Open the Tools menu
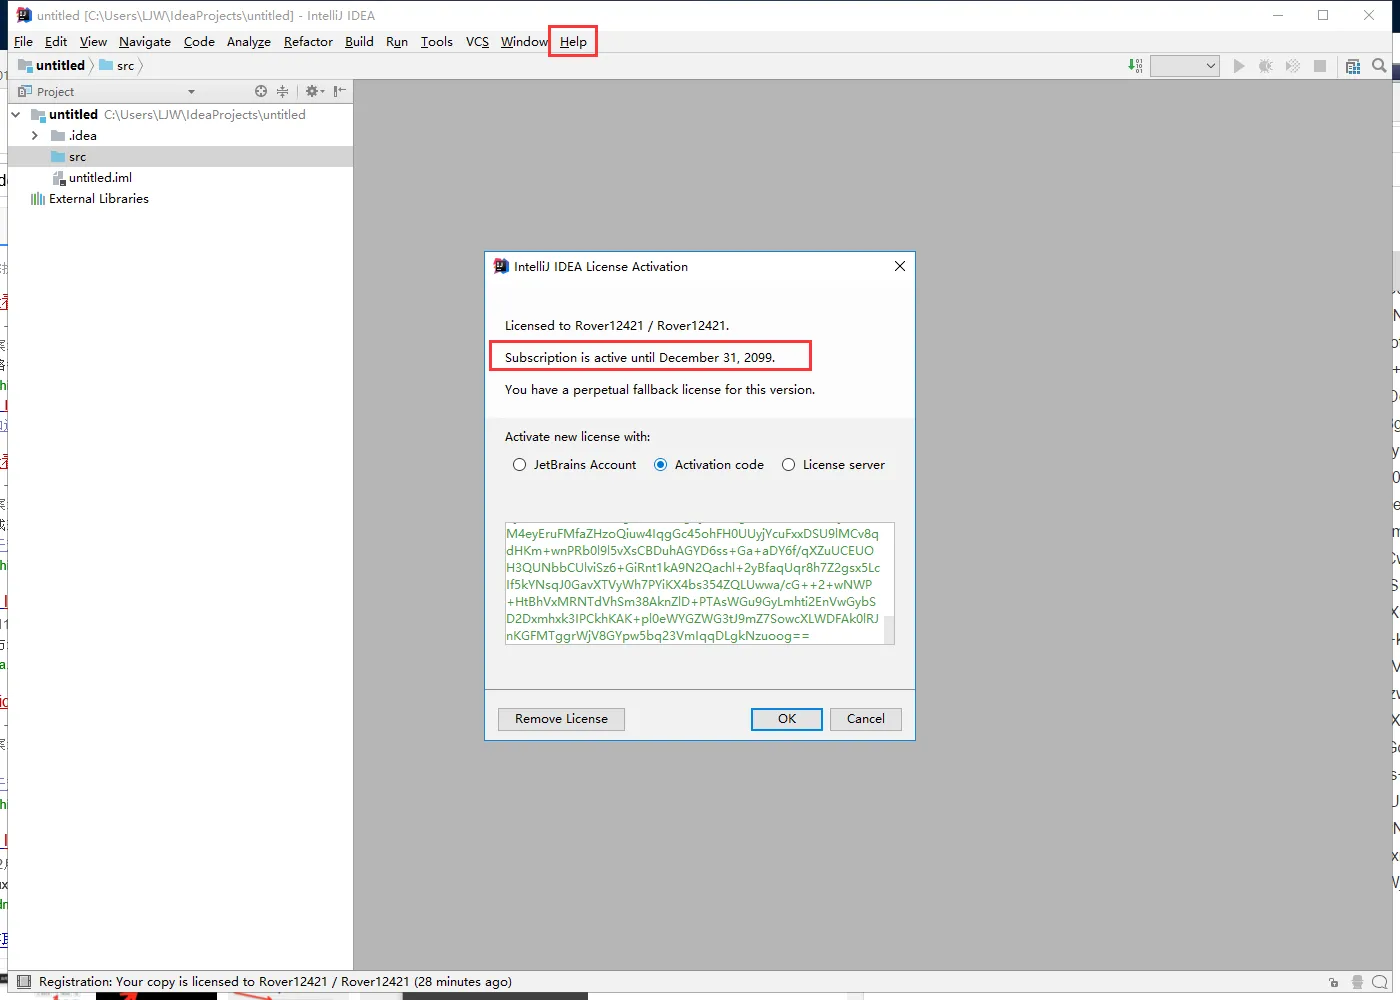Viewport: 1400px width, 1000px height. (x=437, y=42)
